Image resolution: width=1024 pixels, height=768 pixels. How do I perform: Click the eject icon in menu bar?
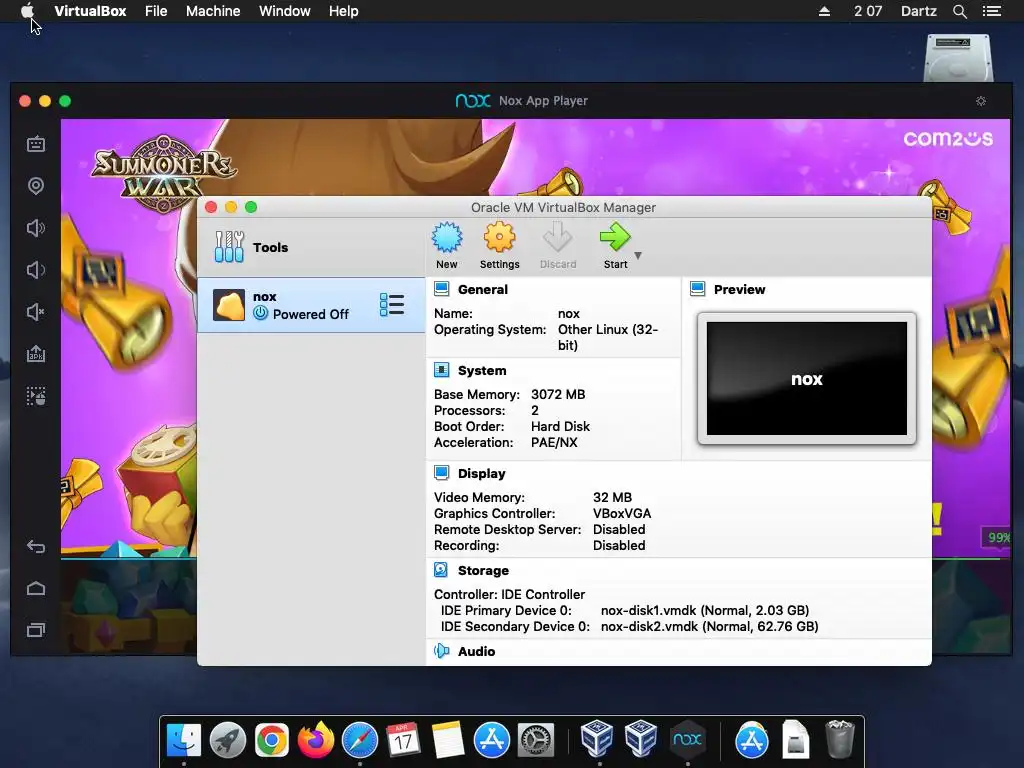click(x=824, y=11)
